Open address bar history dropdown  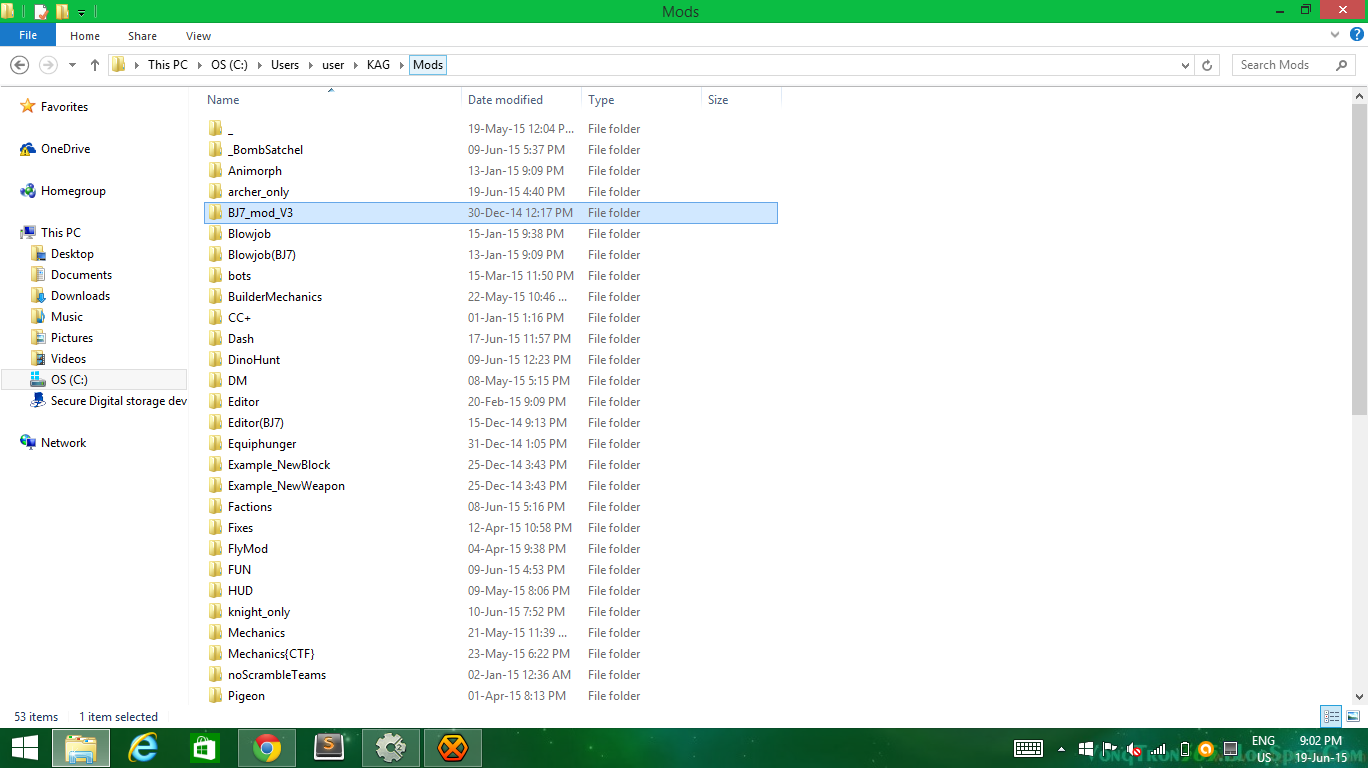coord(1185,65)
